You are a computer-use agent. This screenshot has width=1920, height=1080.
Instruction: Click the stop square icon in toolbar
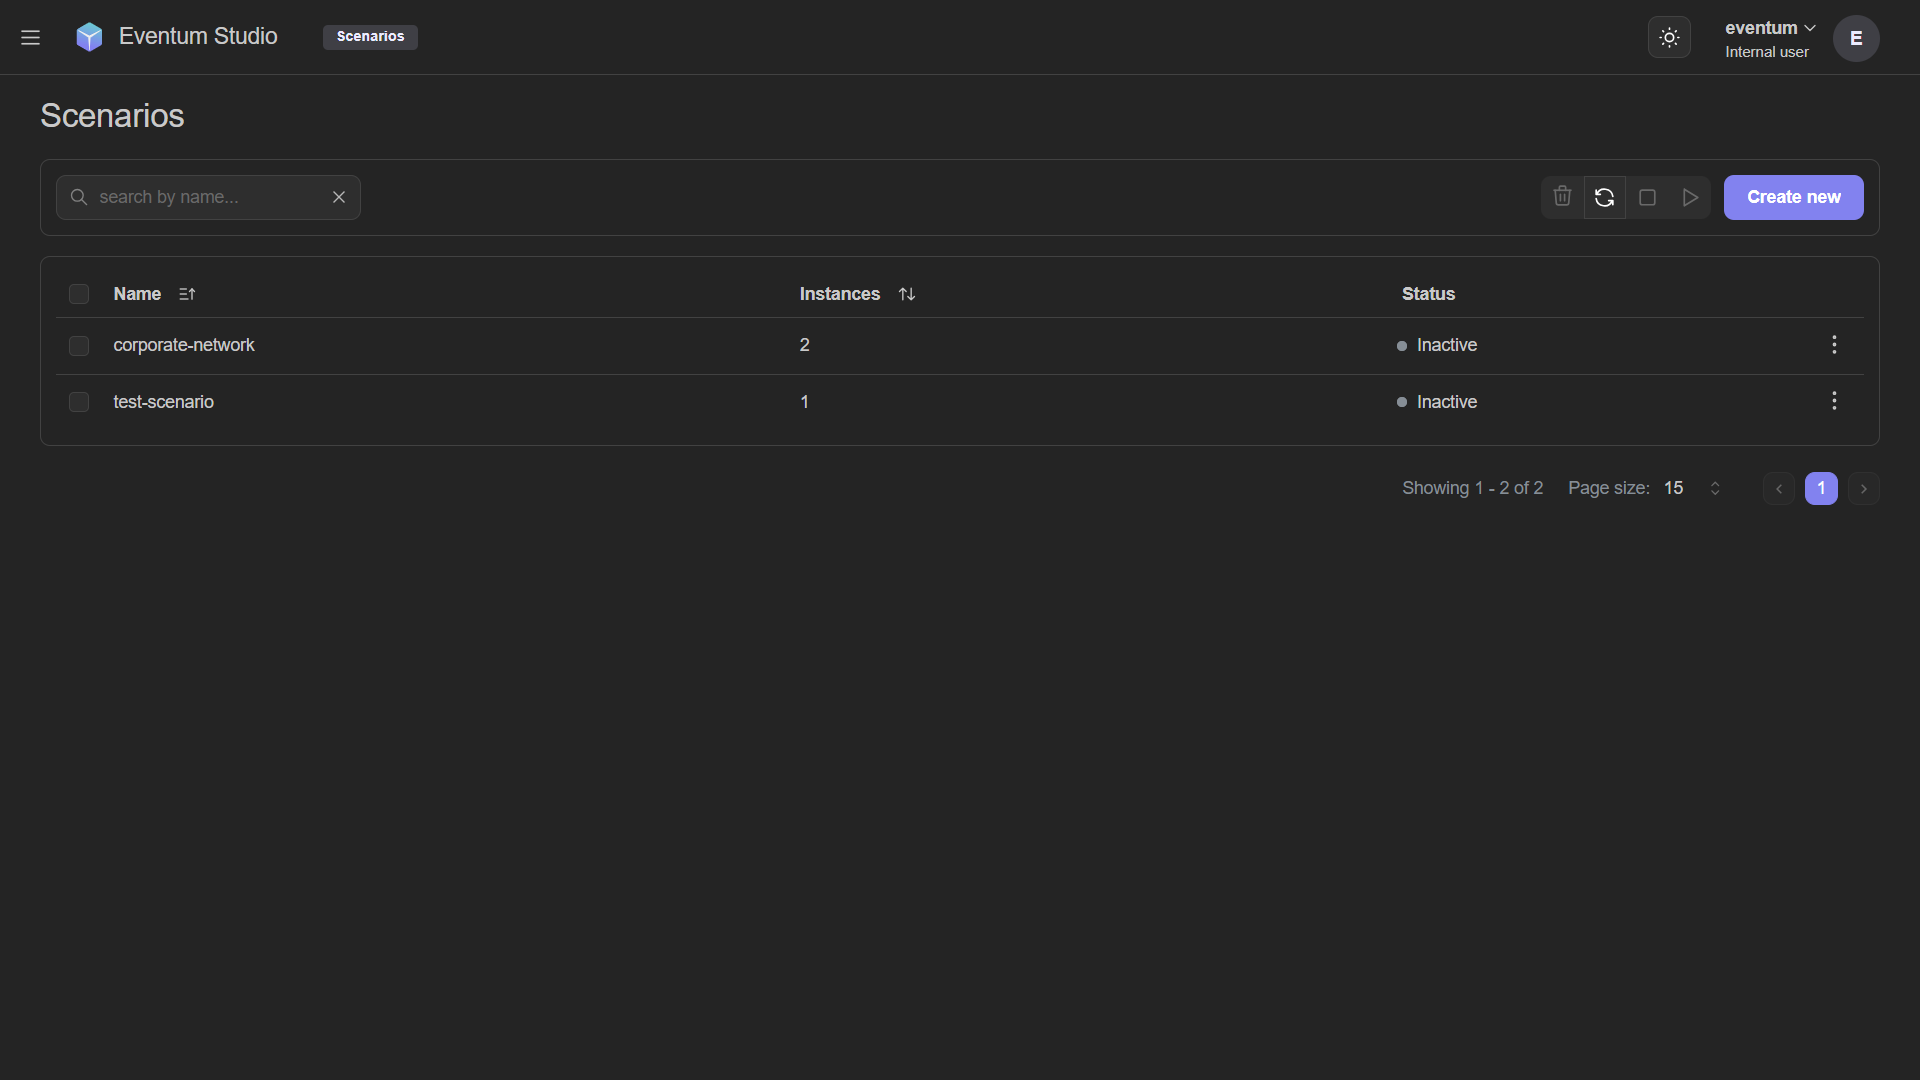tap(1648, 197)
